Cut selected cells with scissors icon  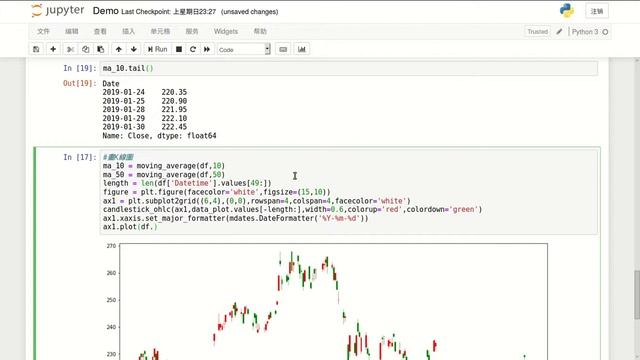point(70,49)
